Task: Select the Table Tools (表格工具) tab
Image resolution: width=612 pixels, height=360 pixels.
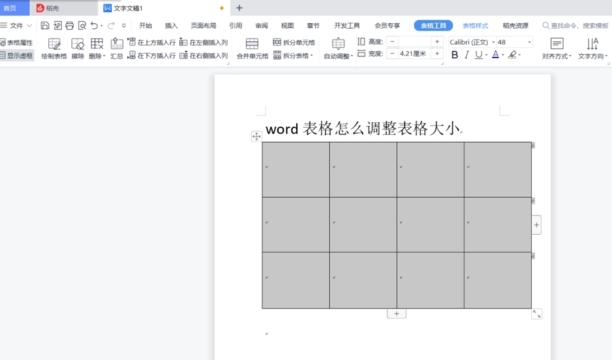Action: click(x=433, y=26)
